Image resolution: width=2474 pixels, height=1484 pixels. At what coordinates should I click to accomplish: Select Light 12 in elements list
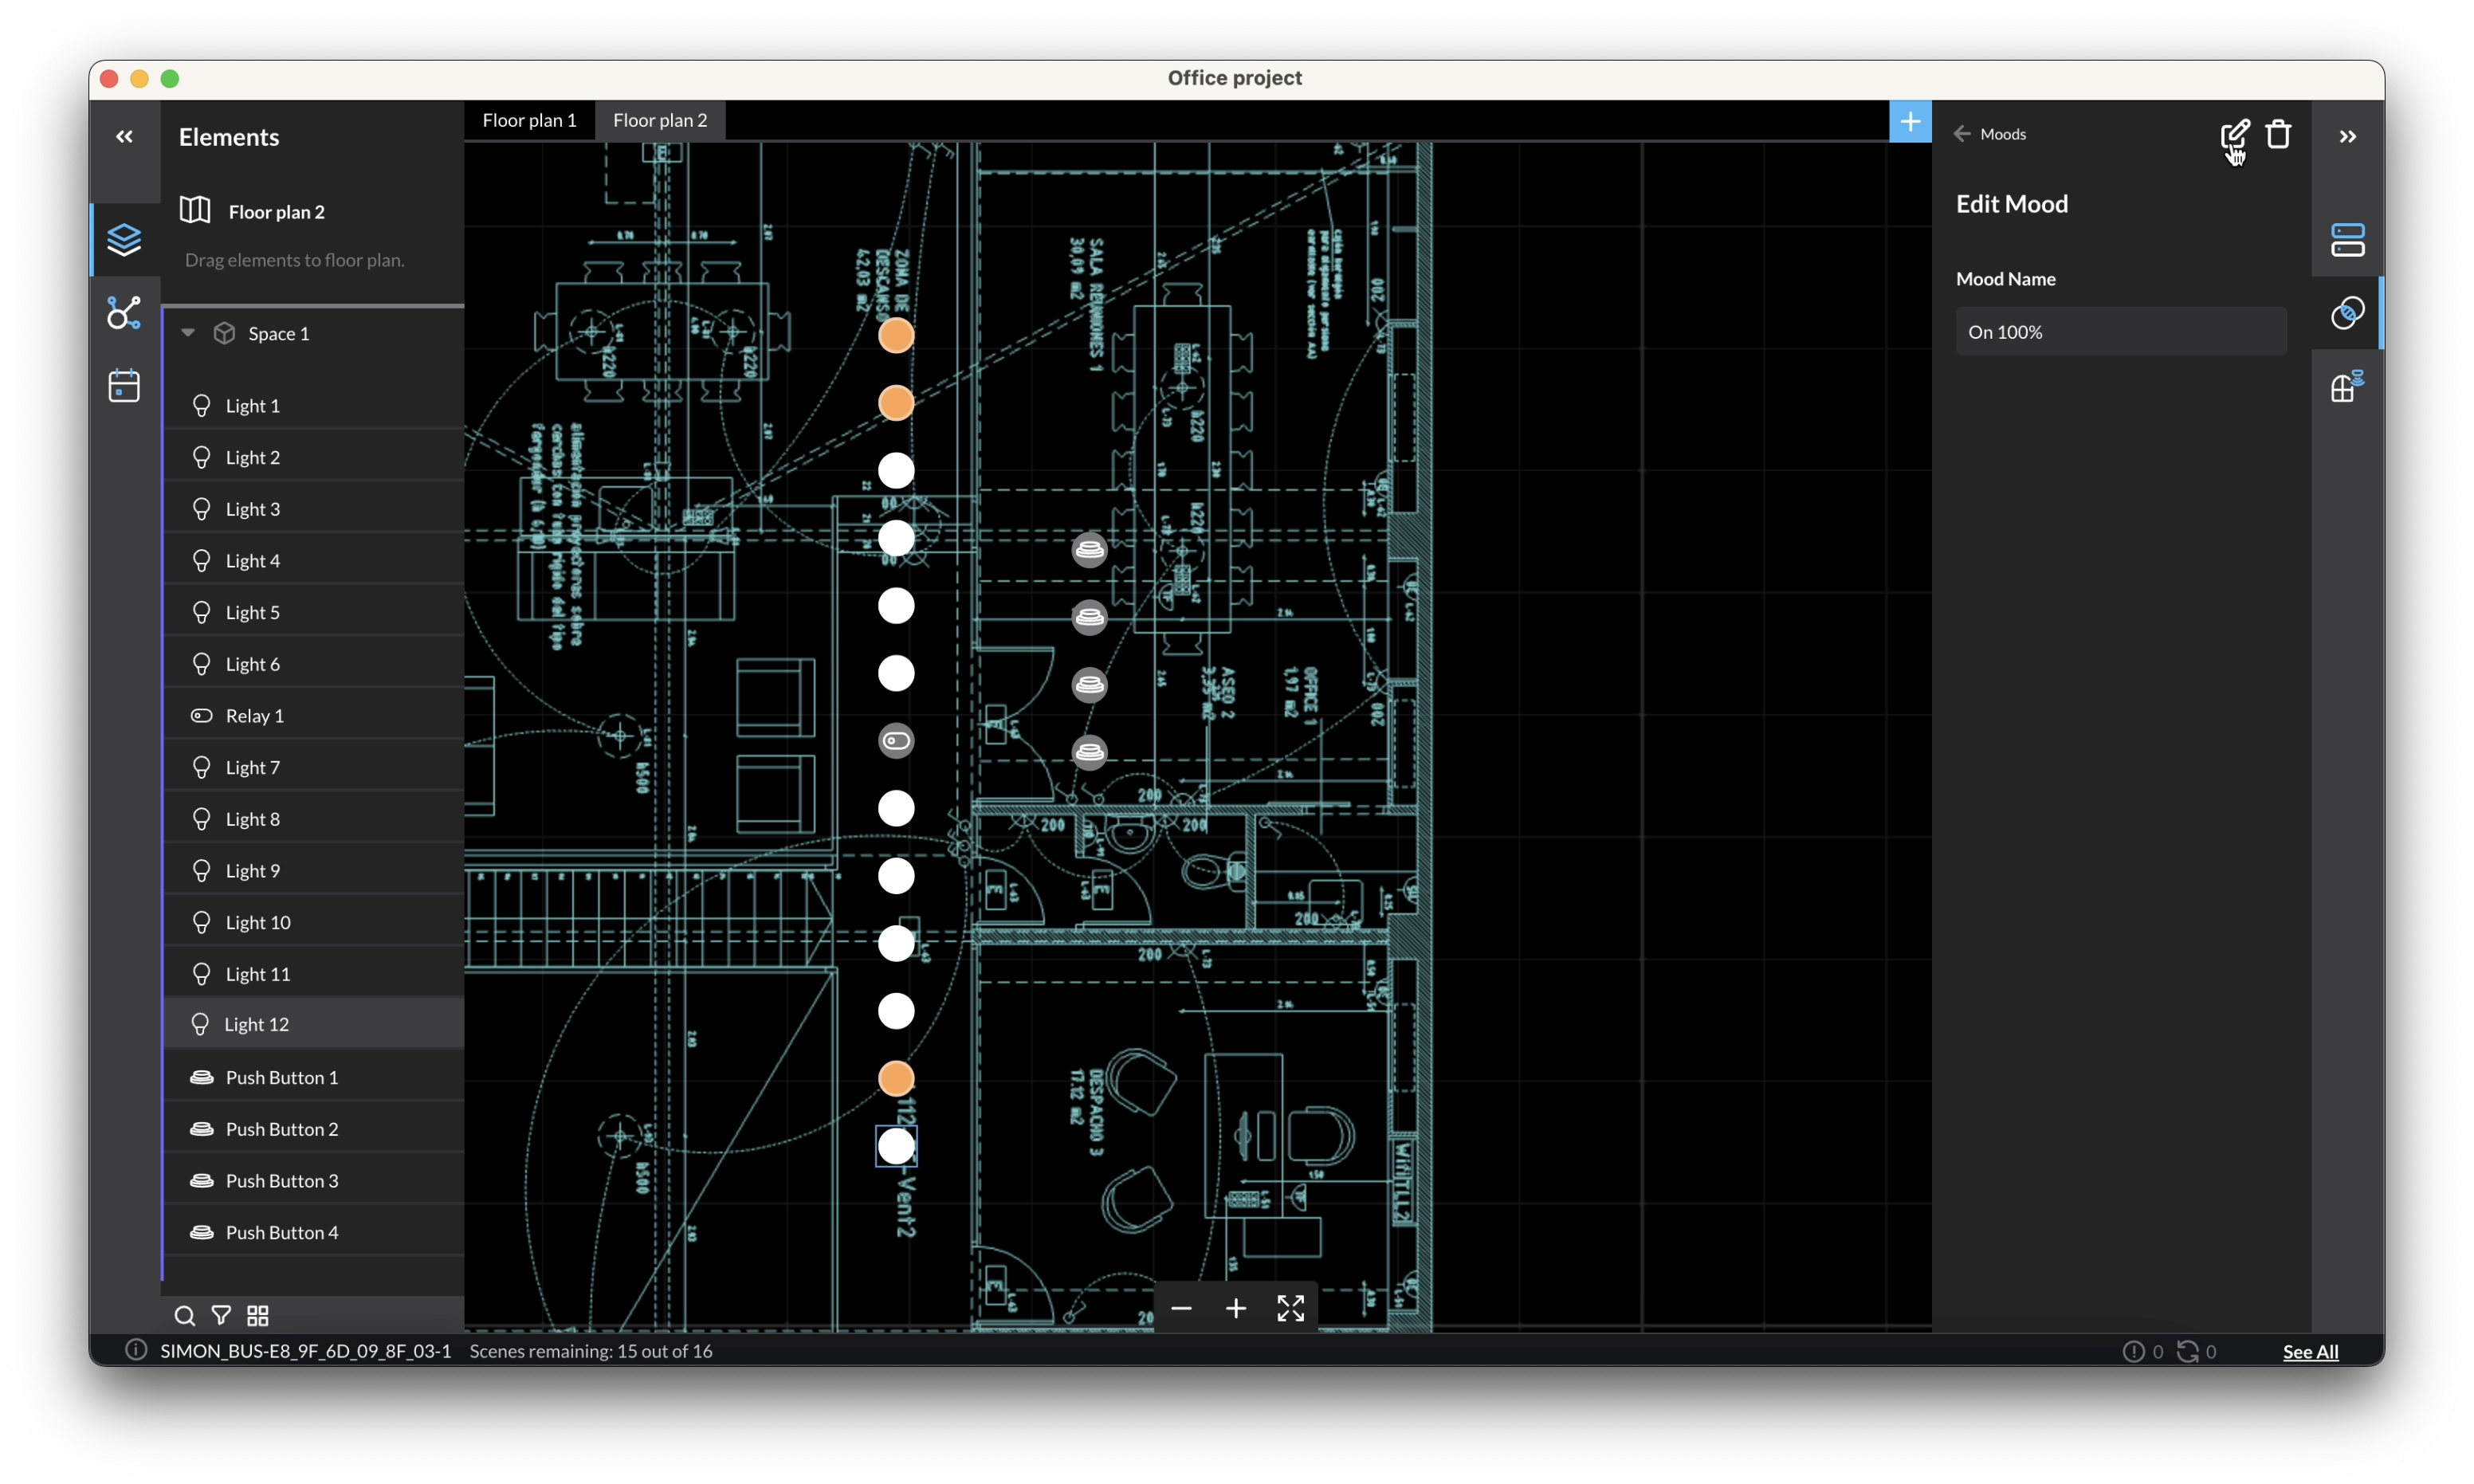314,1024
